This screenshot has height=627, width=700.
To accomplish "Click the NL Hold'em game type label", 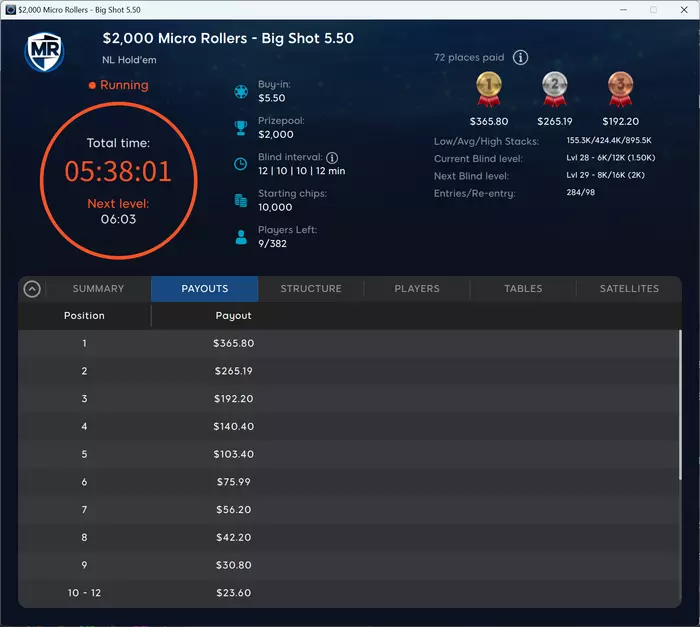I will click(x=129, y=60).
